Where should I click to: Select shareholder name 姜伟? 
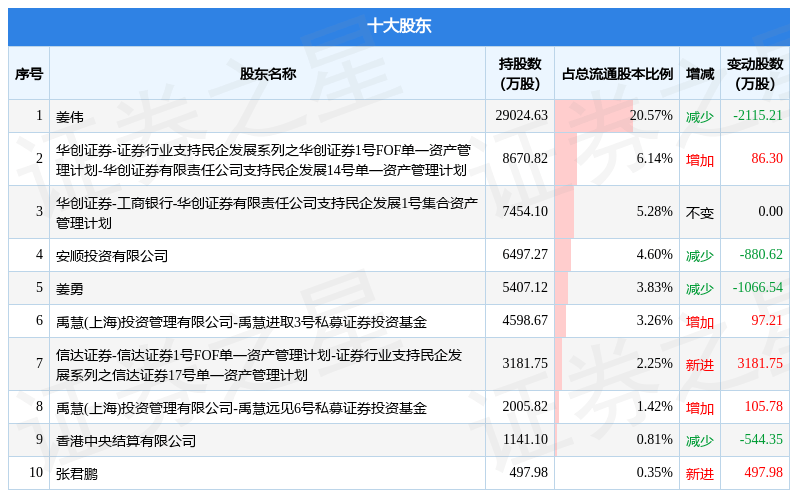(70, 116)
